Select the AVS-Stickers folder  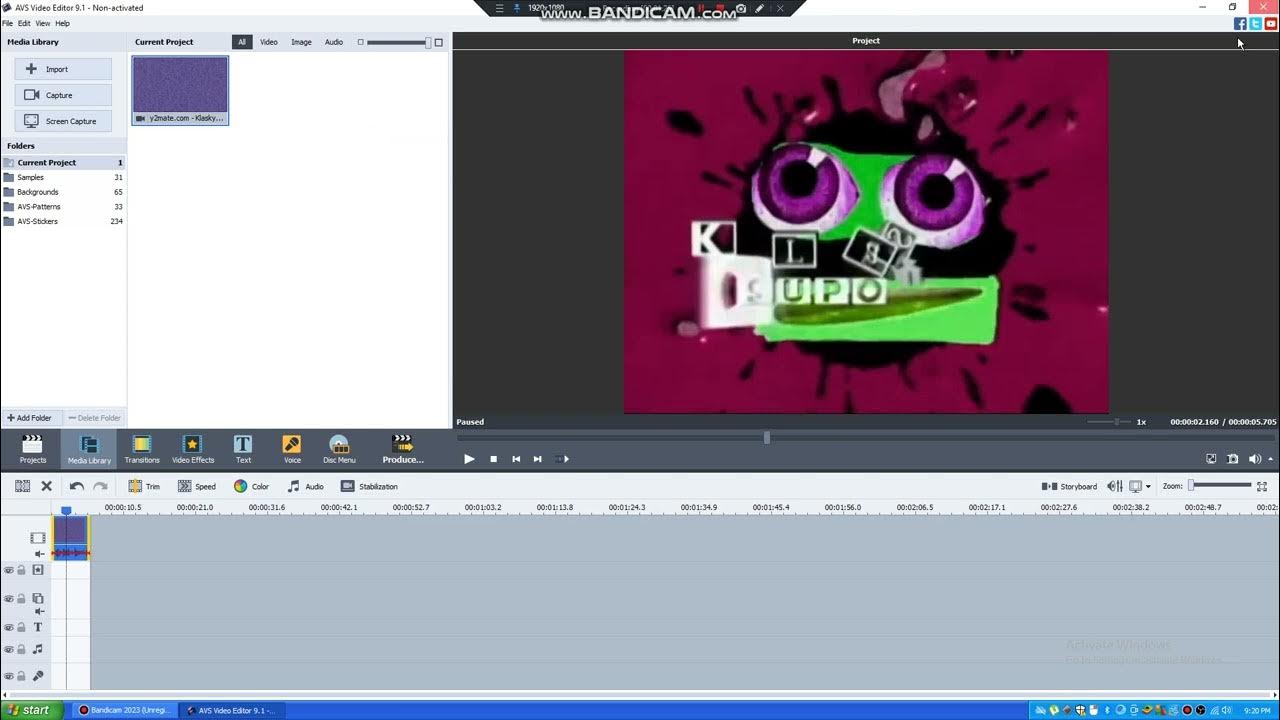pyautogui.click(x=63, y=221)
